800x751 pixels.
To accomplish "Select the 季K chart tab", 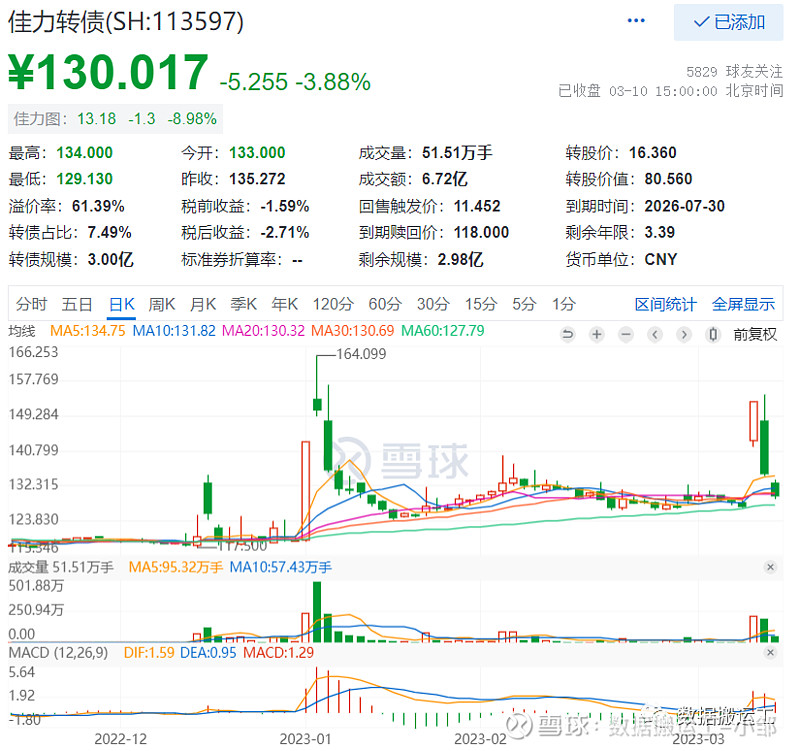I will pyautogui.click(x=243, y=305).
